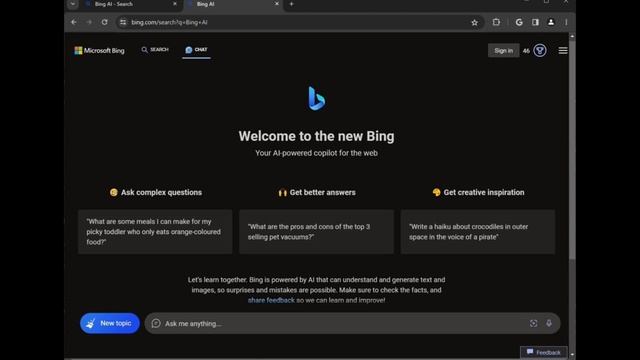Open the Feedback button
This screenshot has height=360, width=640.
pyautogui.click(x=543, y=352)
